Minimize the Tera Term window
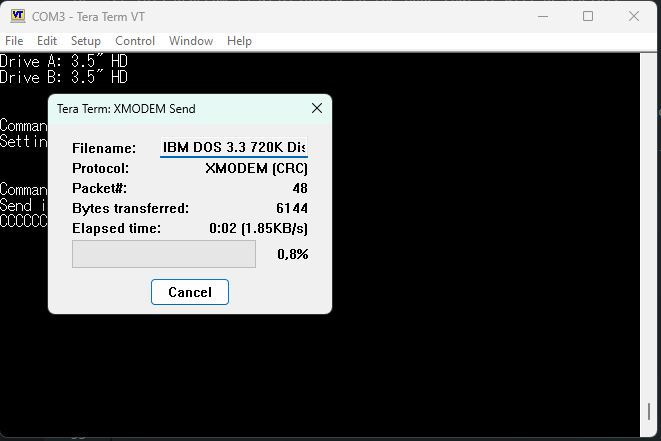The width and height of the screenshot is (661, 441). click(541, 16)
